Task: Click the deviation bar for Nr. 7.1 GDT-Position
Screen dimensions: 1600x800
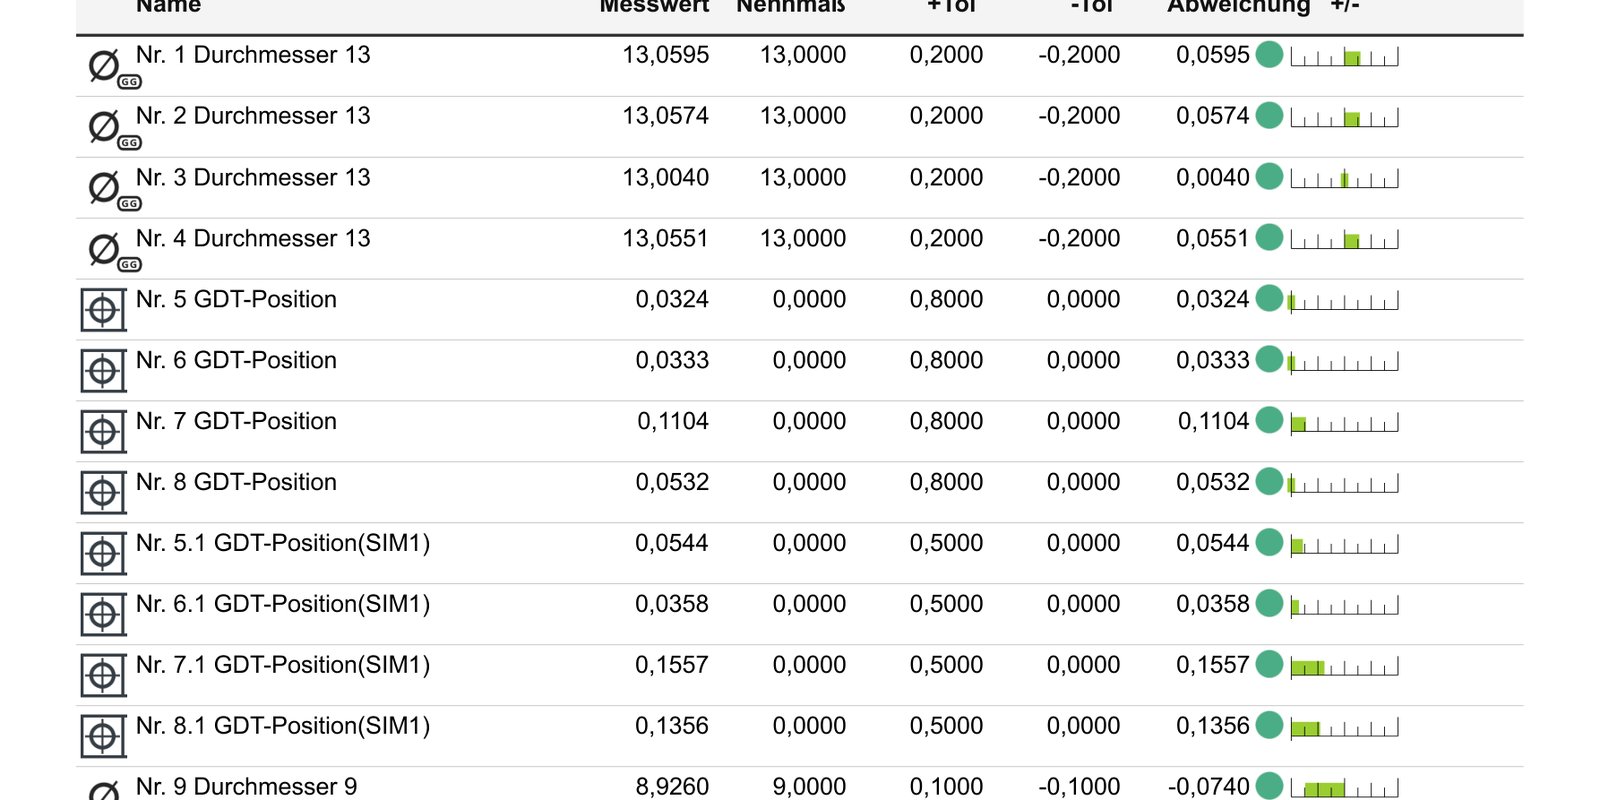Action: tap(1344, 667)
